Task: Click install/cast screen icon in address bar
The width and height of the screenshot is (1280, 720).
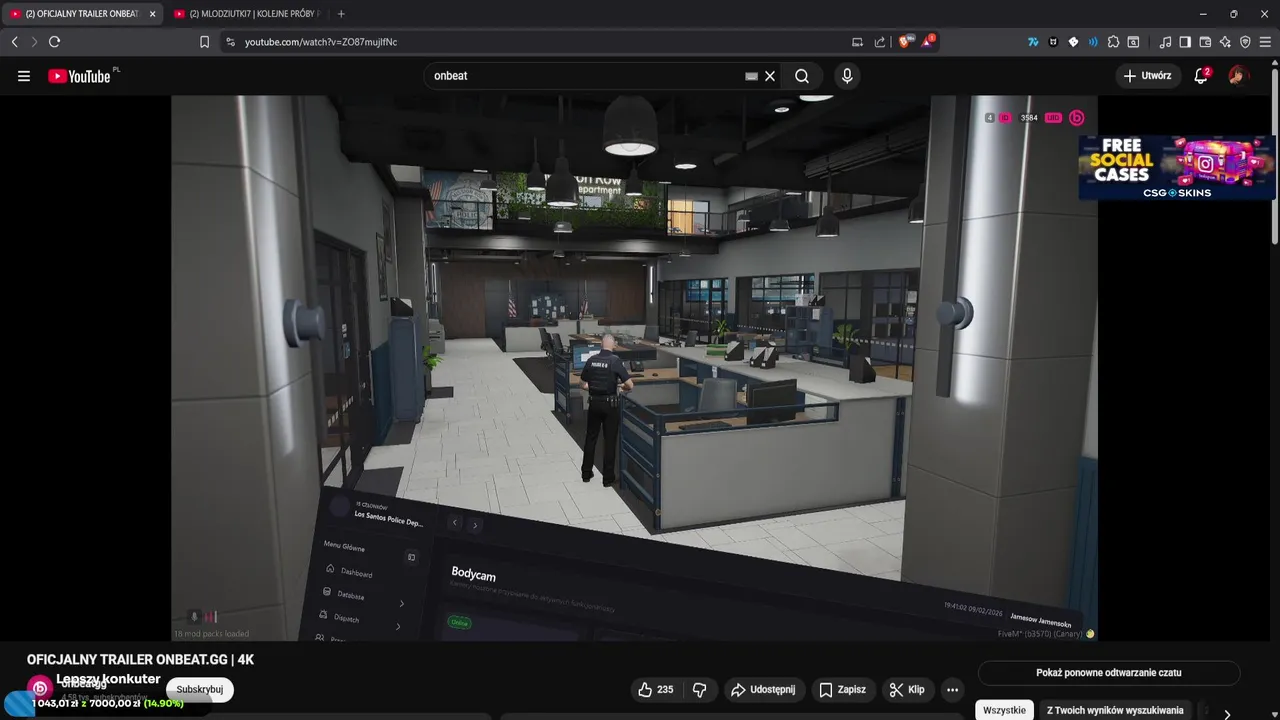Action: pyautogui.click(x=857, y=42)
